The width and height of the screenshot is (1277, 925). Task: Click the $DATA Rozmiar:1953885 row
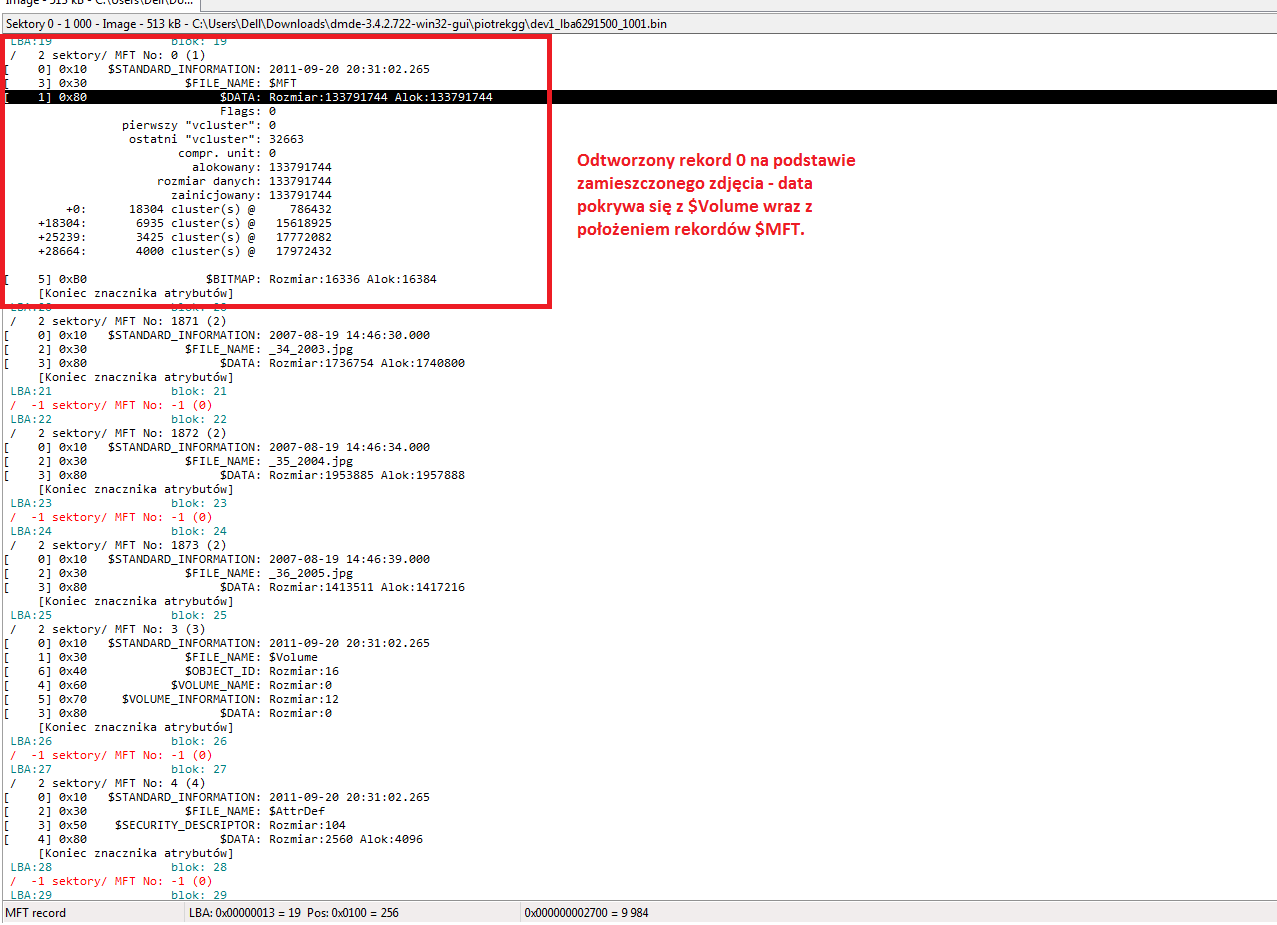tap(235, 475)
